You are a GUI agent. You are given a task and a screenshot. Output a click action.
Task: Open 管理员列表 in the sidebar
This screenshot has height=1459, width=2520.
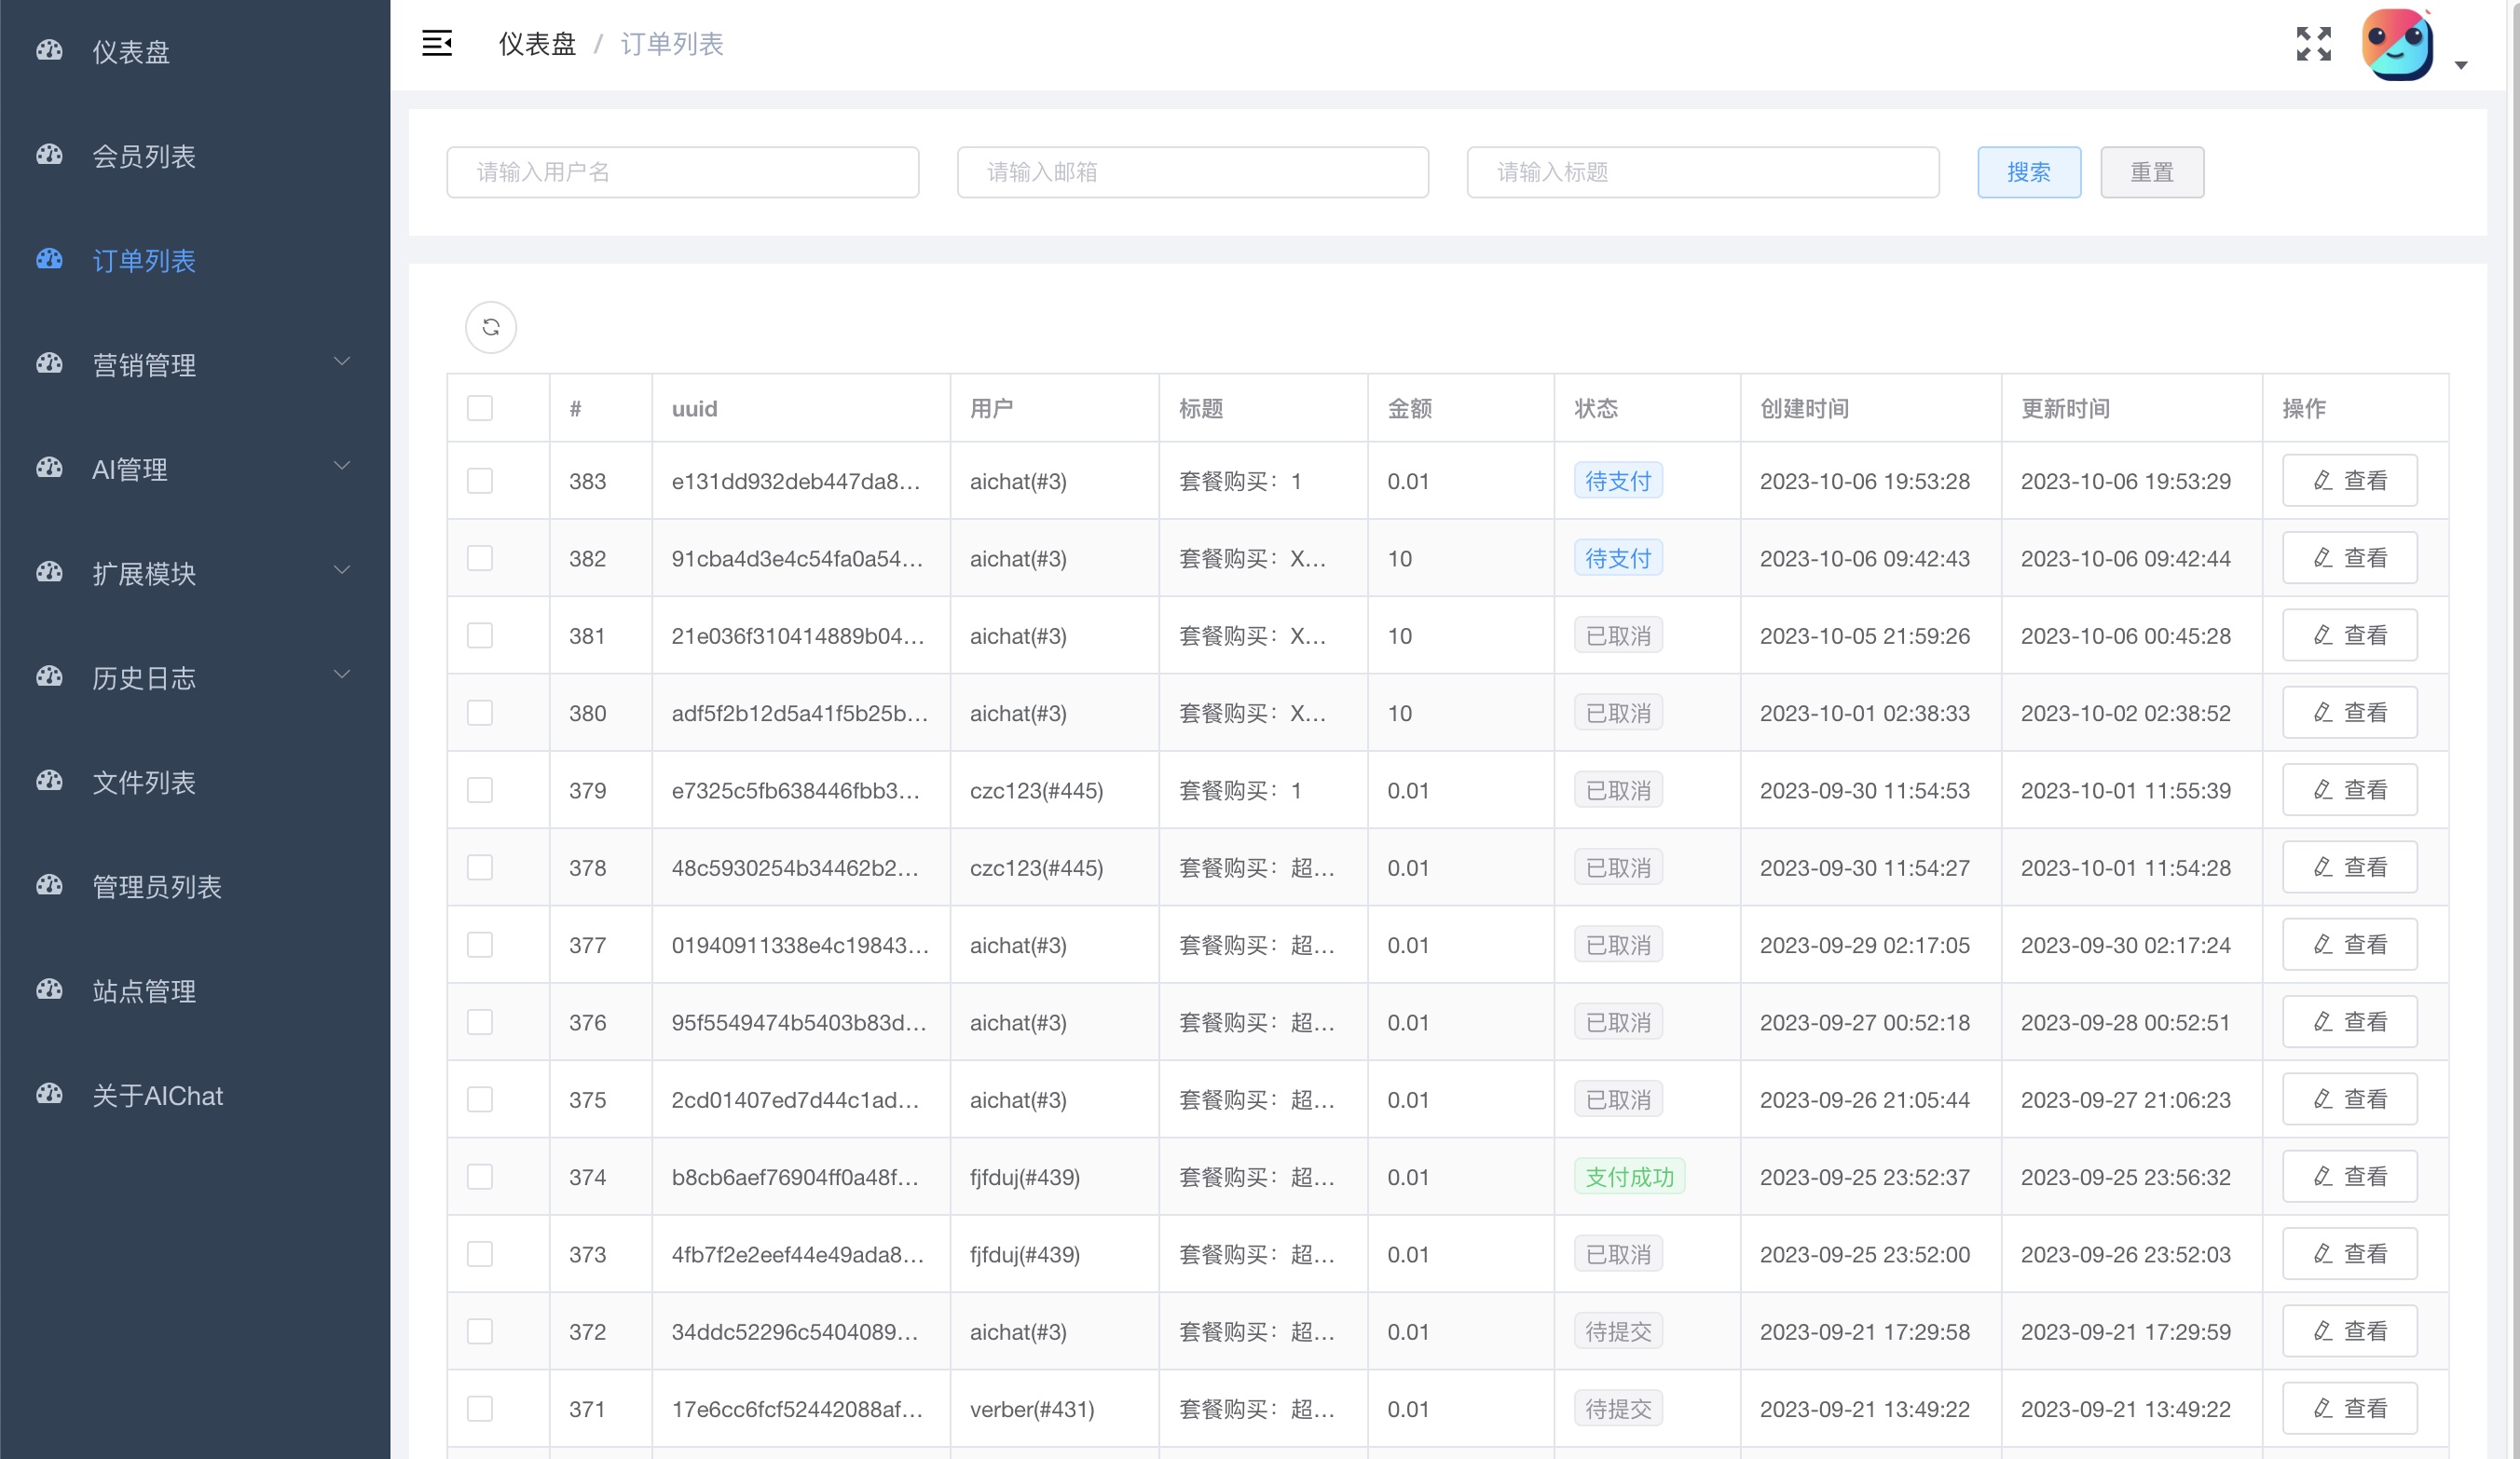point(157,886)
